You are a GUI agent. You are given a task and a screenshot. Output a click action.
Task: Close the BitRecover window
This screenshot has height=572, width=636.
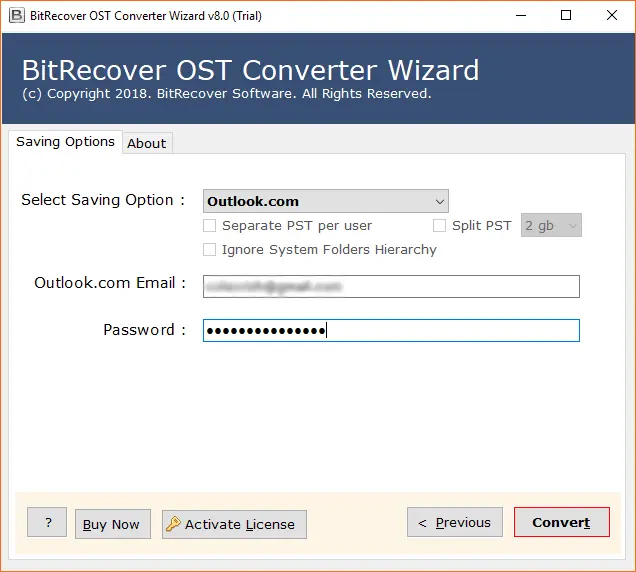point(612,15)
